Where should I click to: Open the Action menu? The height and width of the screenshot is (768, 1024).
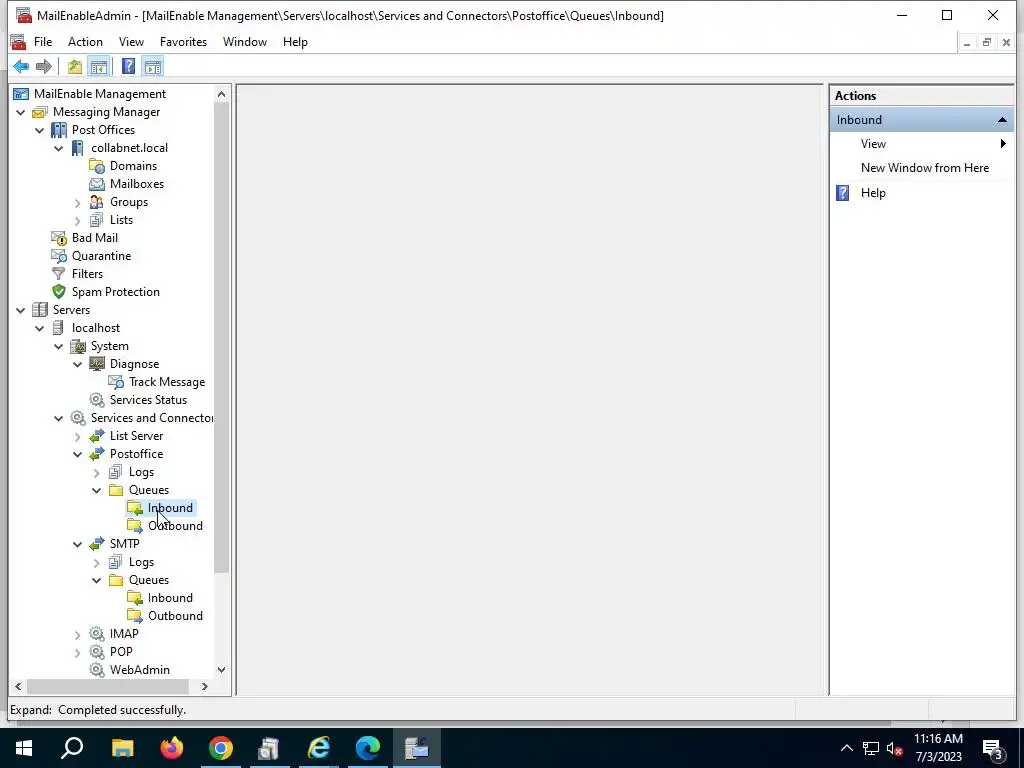coord(86,42)
